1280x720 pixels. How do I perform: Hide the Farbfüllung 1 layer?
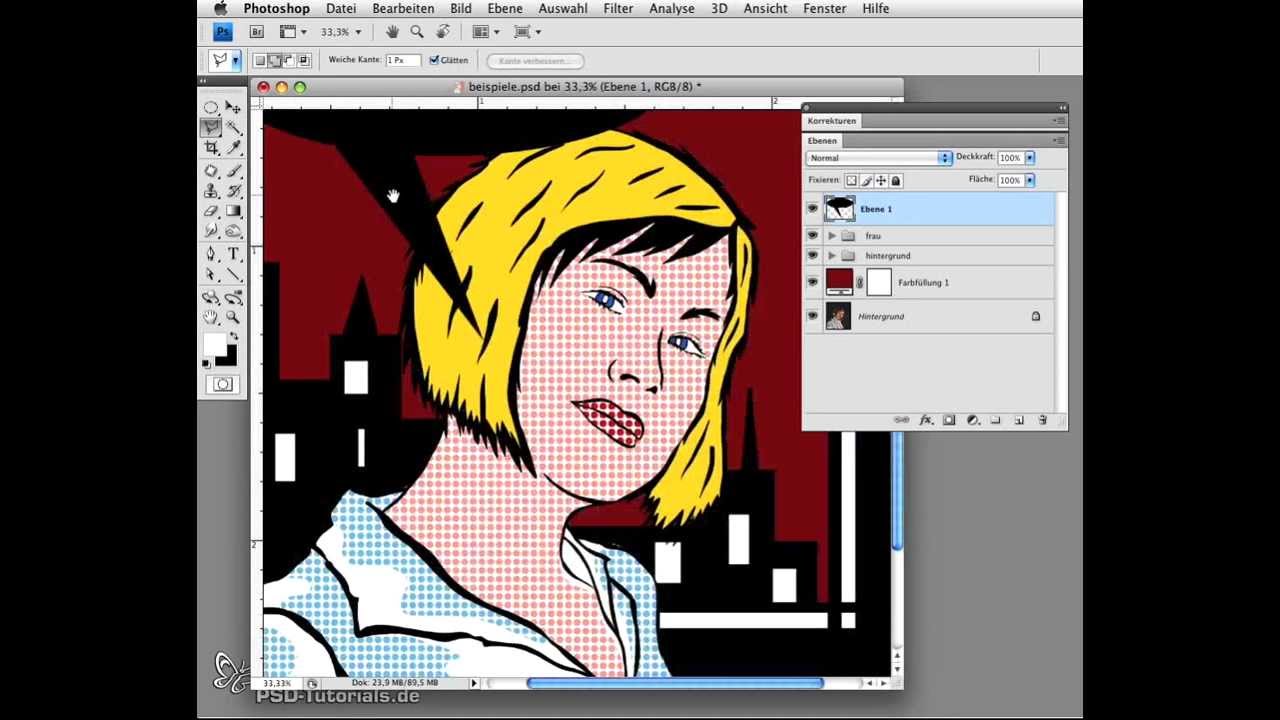812,283
